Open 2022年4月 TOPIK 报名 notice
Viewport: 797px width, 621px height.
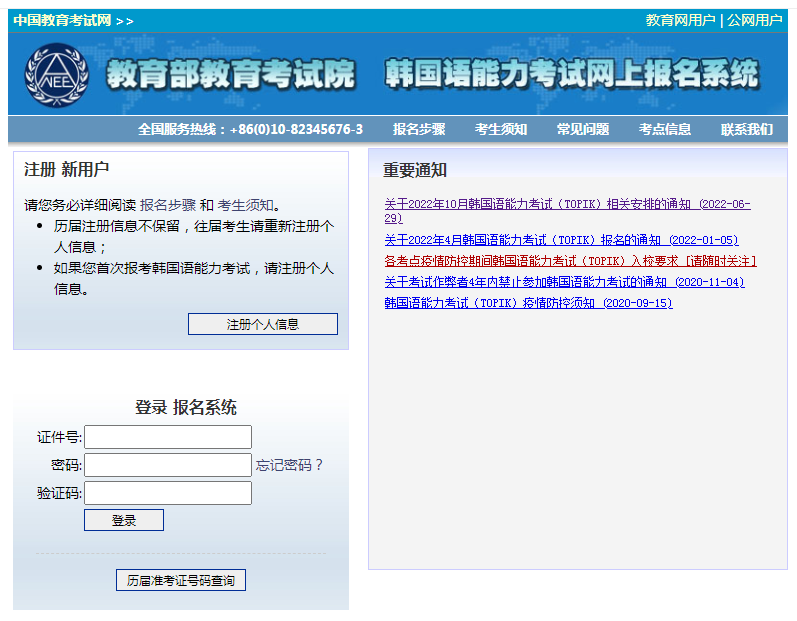coord(561,240)
